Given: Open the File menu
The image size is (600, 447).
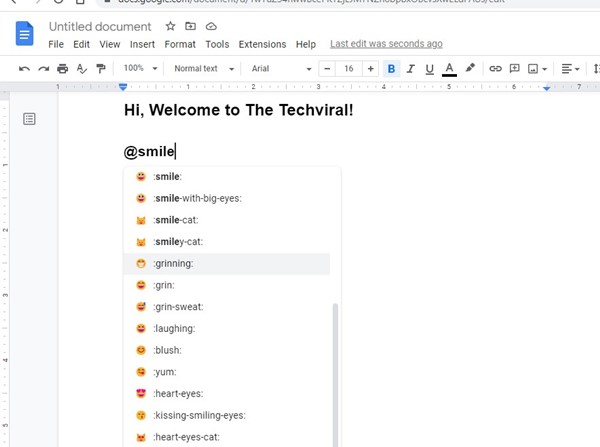Looking at the screenshot, I should point(56,44).
